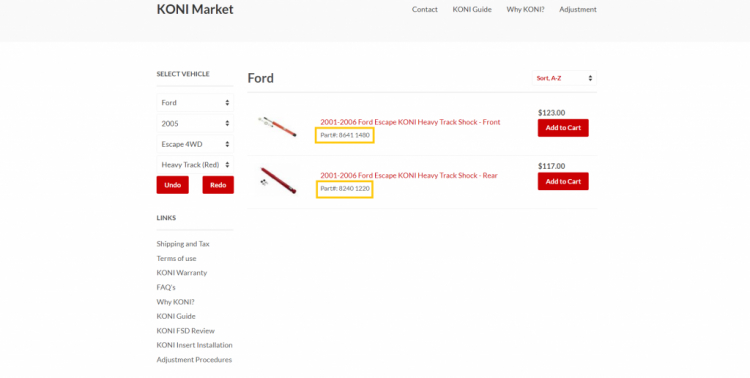Screen dimensions: 750x378
Task: Open the KONI Market home title
Action: 195,9
